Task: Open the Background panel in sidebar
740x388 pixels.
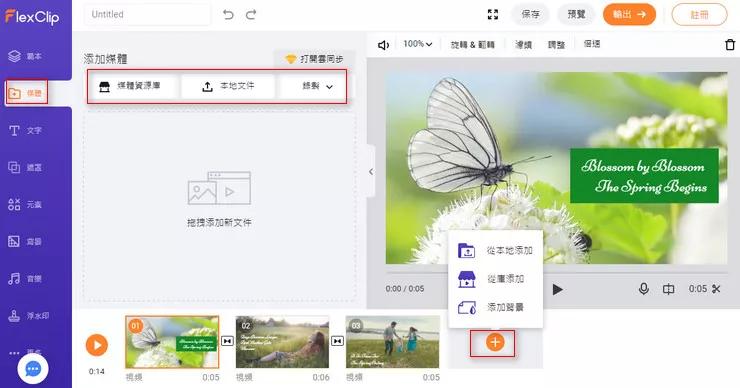Action: pyautogui.click(x=25, y=242)
